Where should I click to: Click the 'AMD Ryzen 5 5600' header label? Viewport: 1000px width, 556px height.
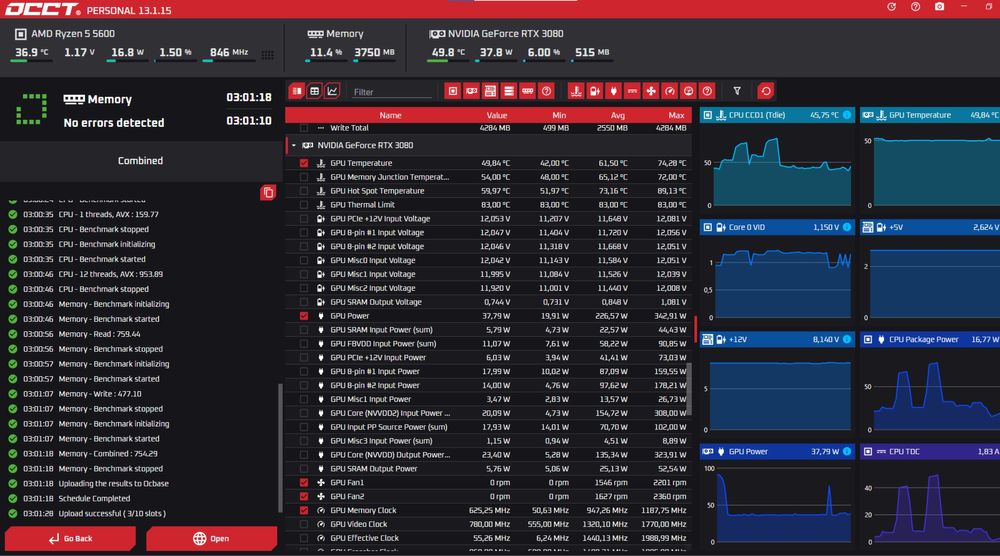73,34
